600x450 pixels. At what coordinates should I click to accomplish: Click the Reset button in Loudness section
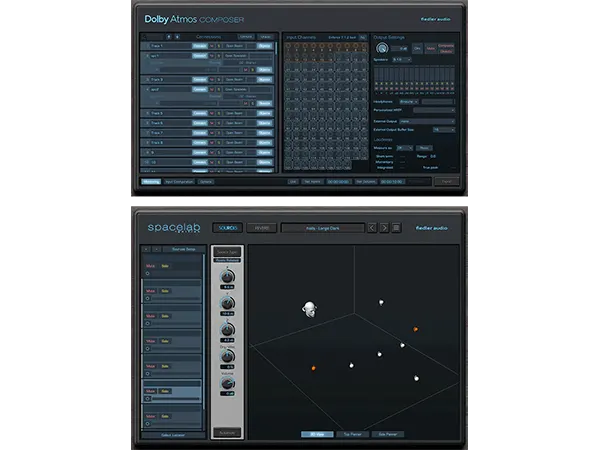pyautogui.click(x=424, y=148)
